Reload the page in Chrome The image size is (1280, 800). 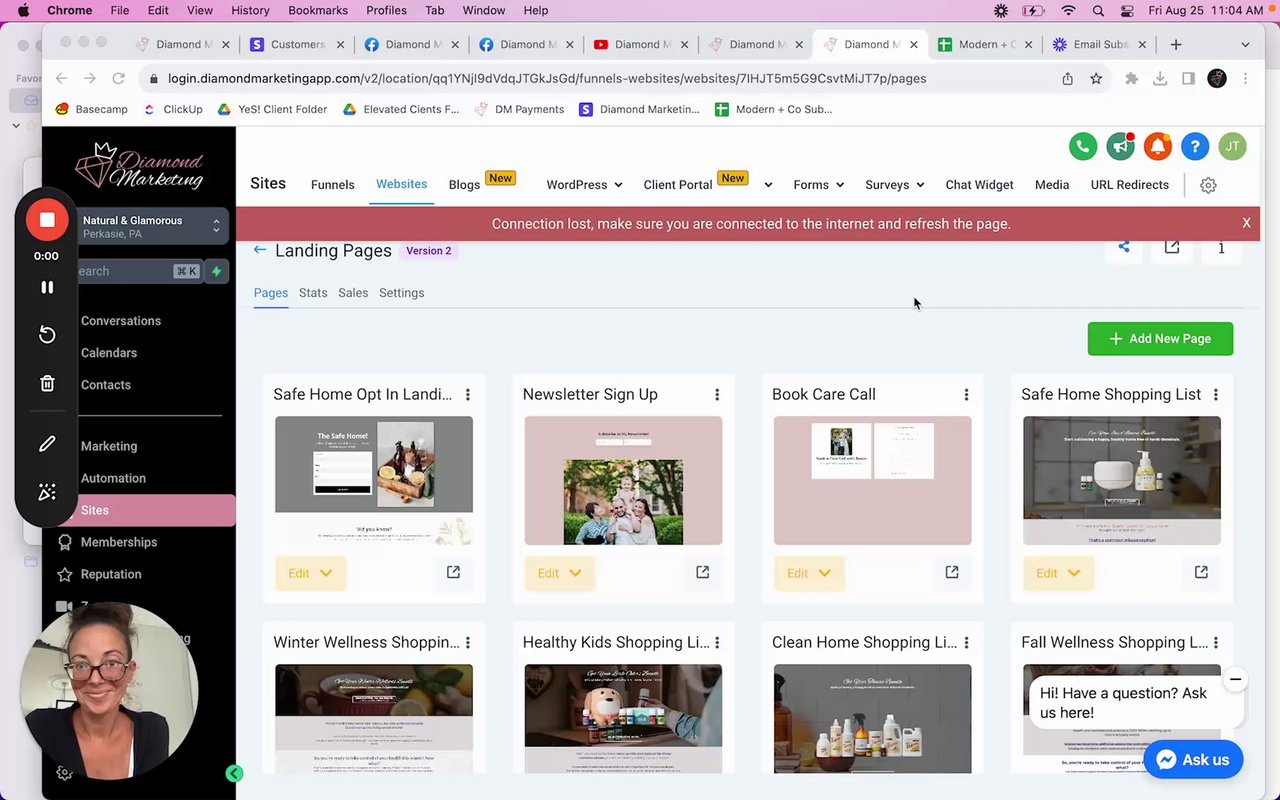click(118, 78)
